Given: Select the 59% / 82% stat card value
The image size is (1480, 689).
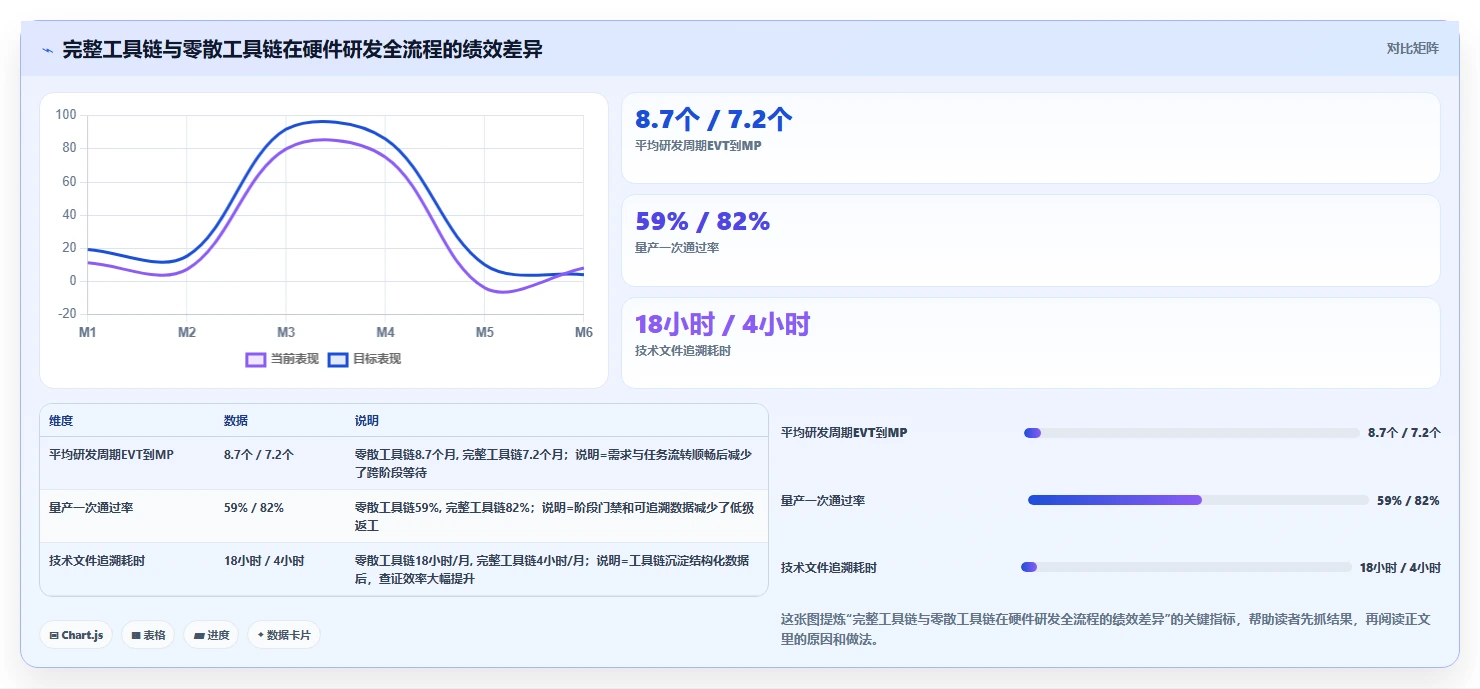Looking at the screenshot, I should pos(703,222).
